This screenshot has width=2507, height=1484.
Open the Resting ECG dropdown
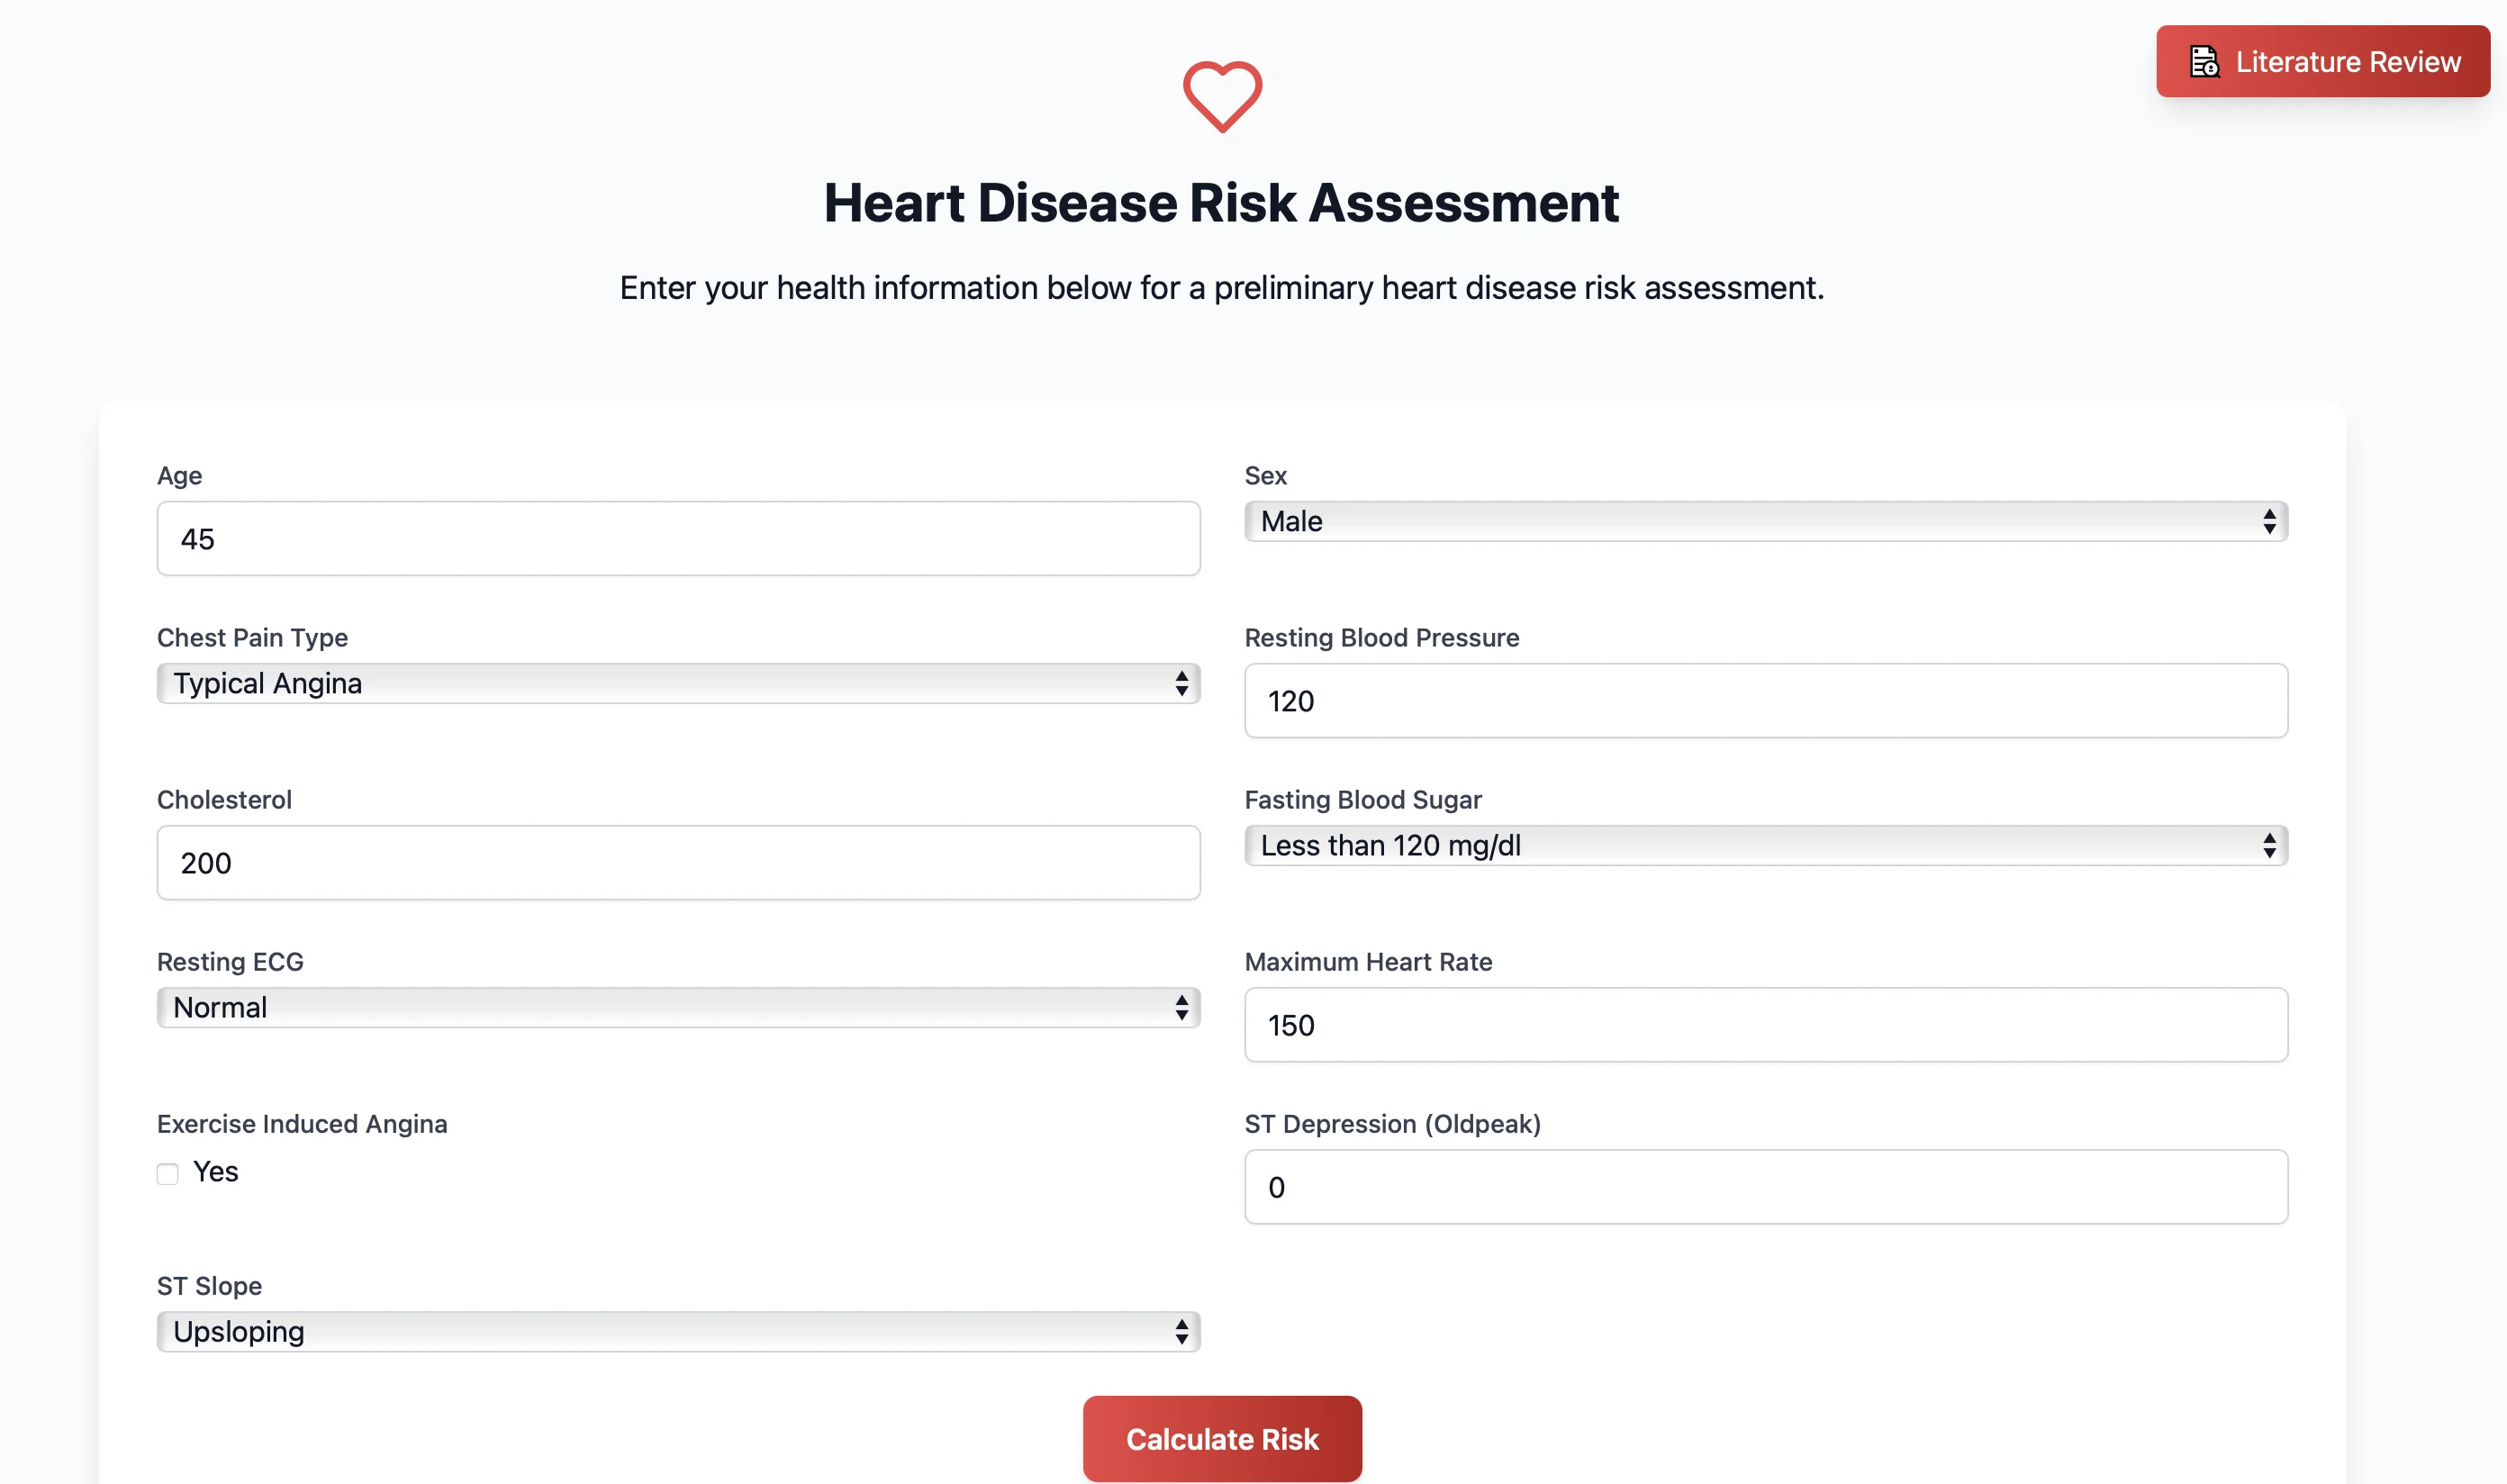pos(678,1007)
